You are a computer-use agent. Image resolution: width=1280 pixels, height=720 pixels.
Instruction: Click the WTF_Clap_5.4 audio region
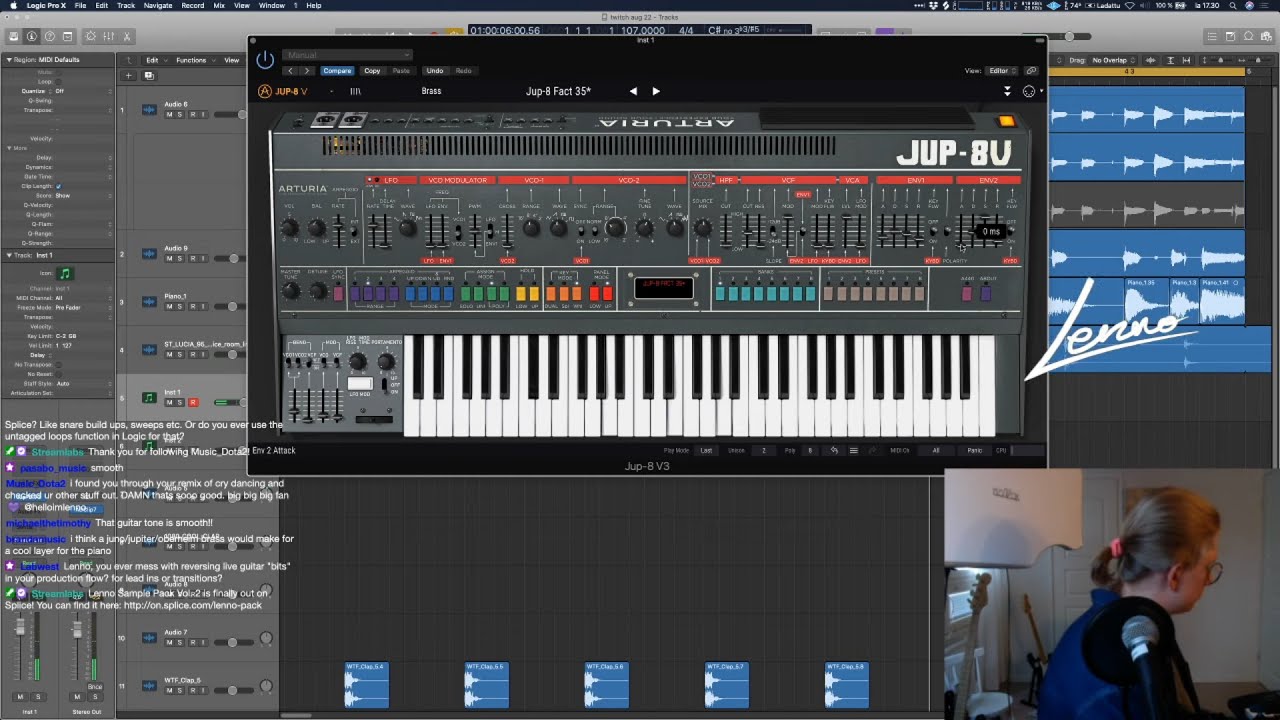point(366,685)
